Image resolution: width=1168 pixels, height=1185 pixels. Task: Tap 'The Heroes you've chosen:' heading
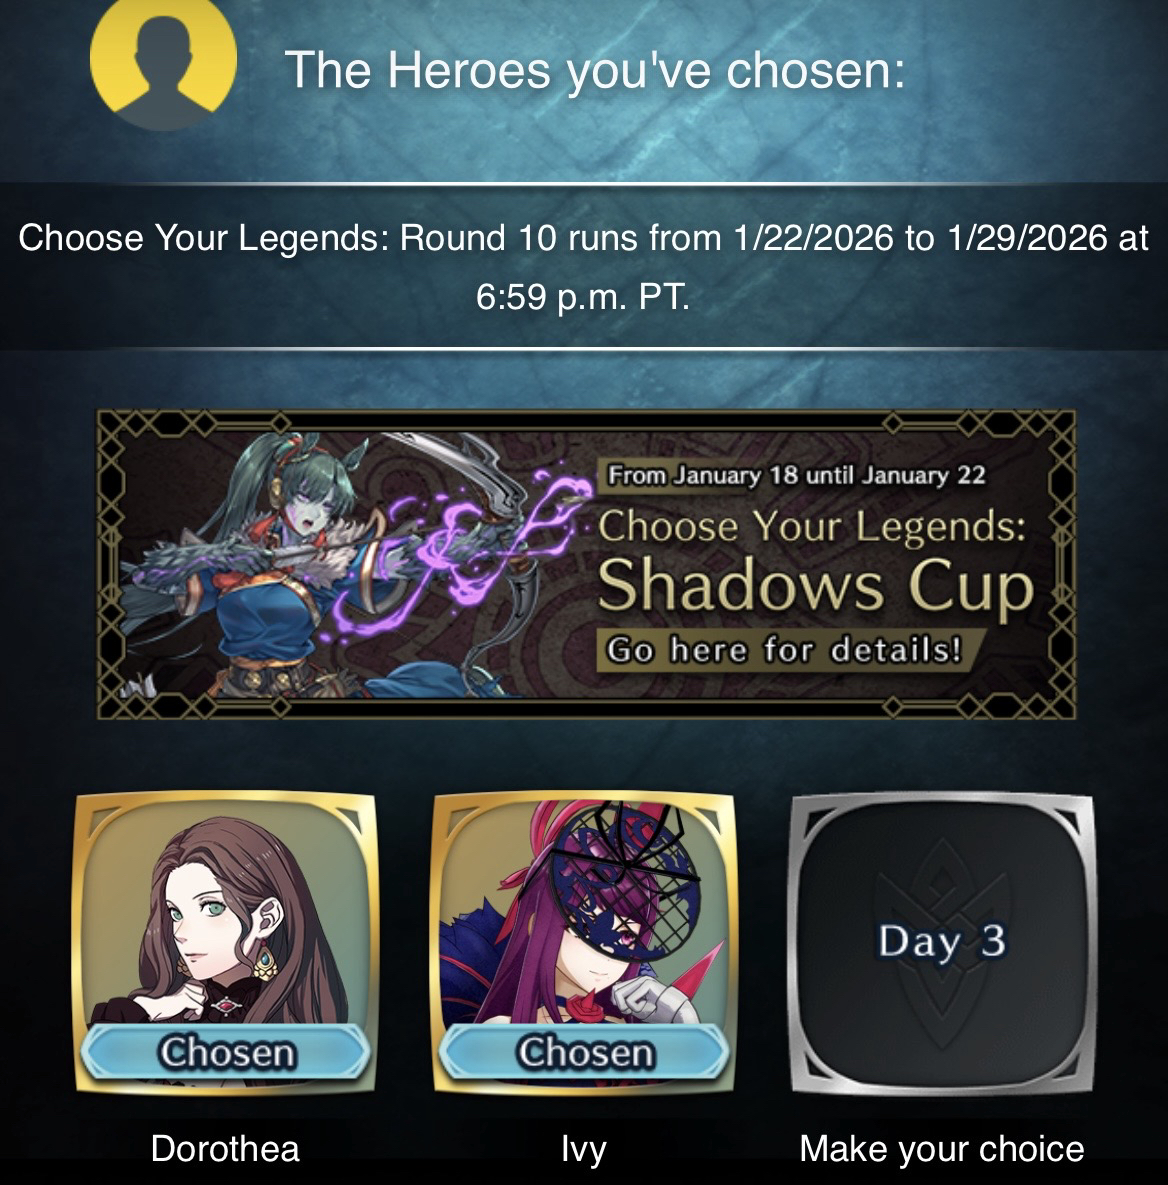[x=595, y=70]
